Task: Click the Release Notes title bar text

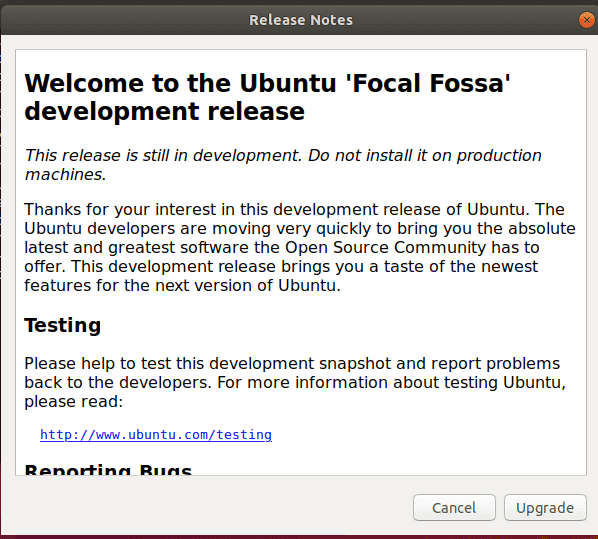Action: (x=301, y=20)
